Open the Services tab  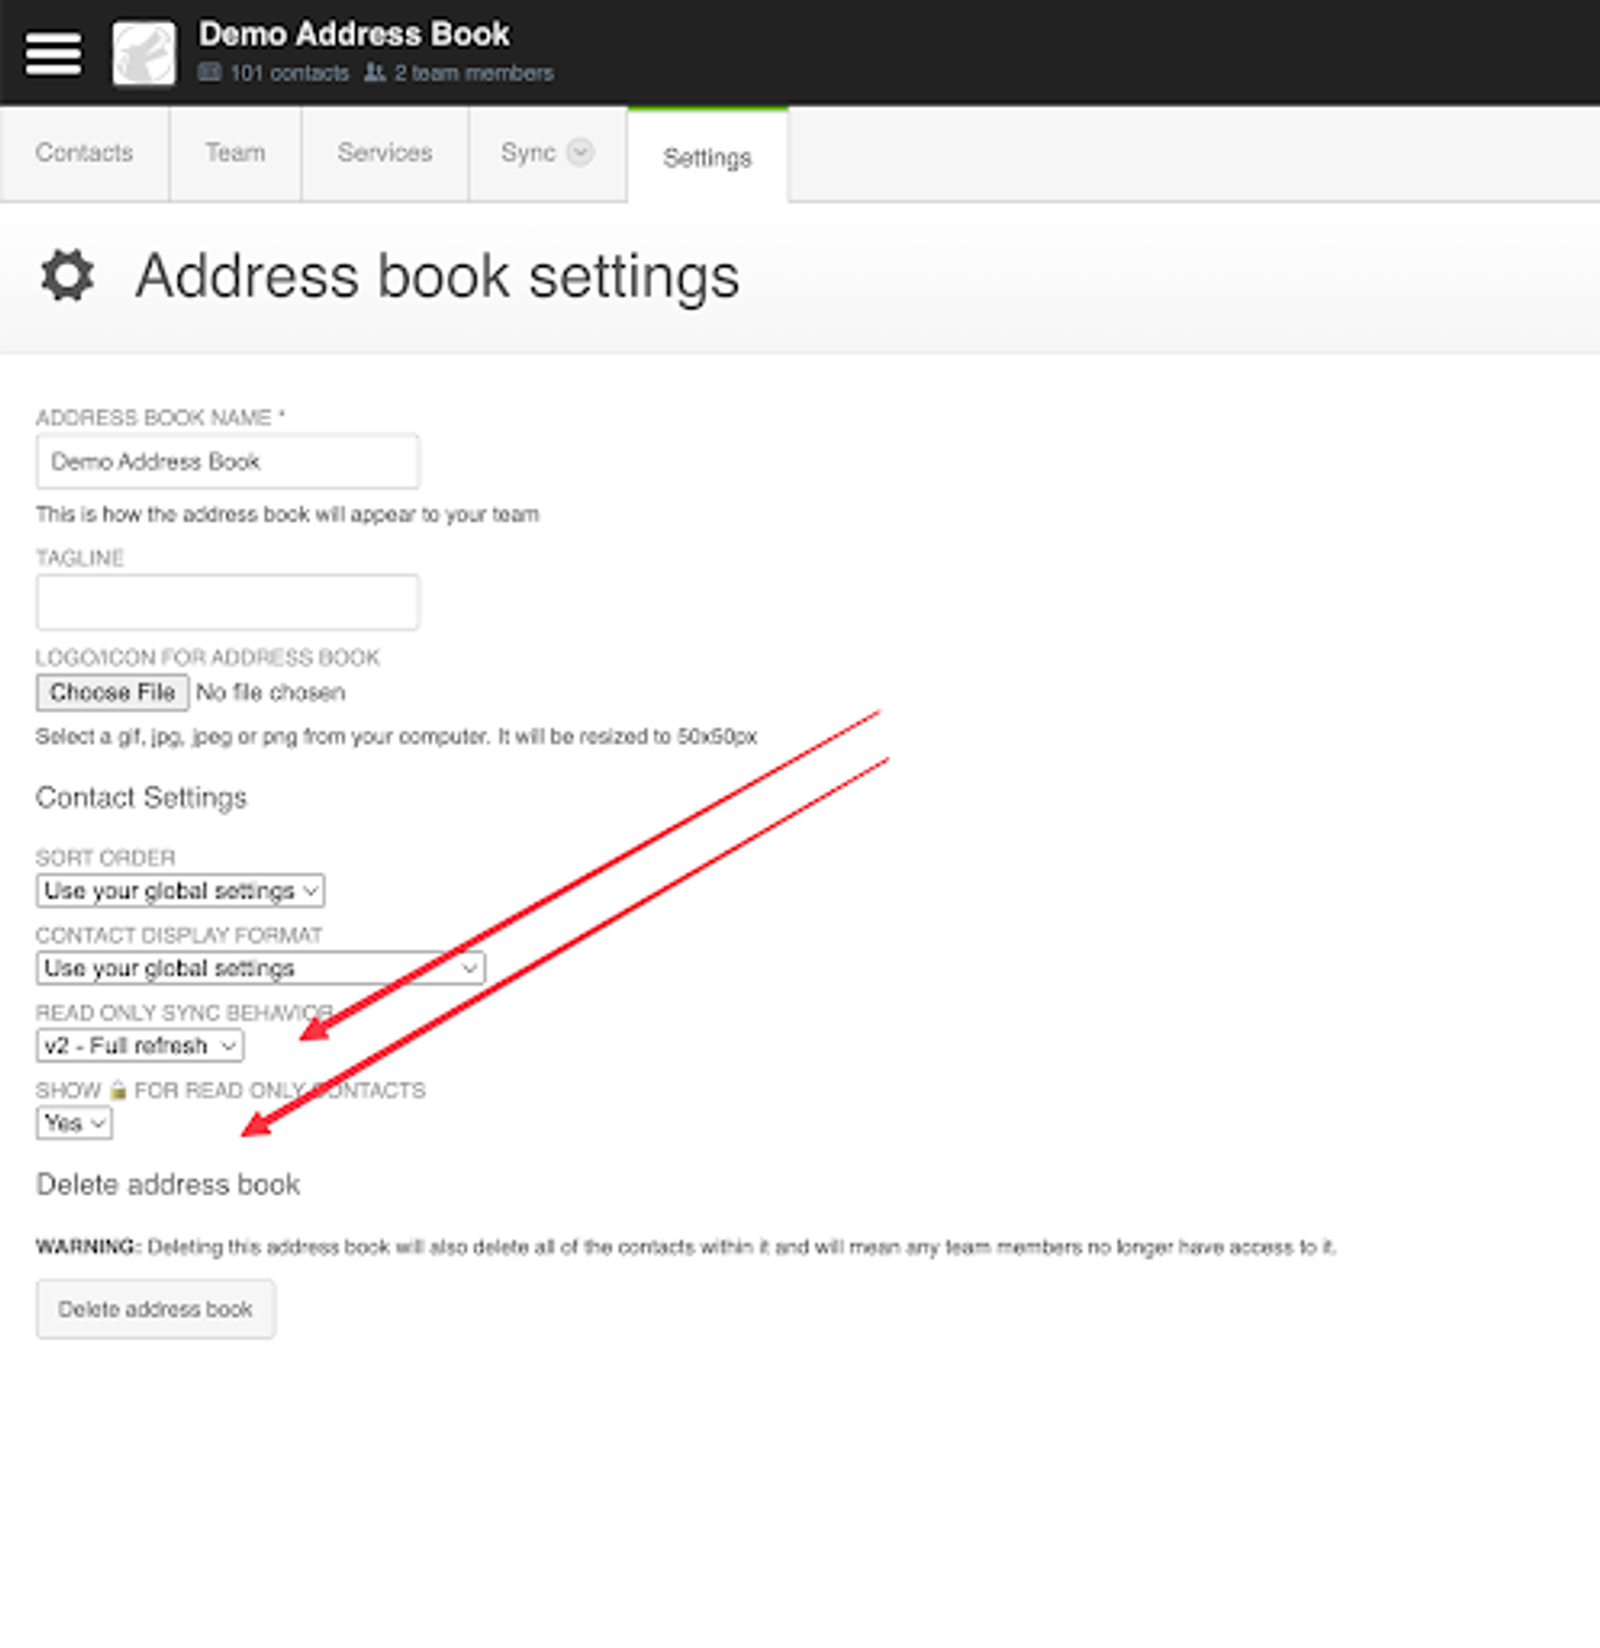(x=385, y=153)
